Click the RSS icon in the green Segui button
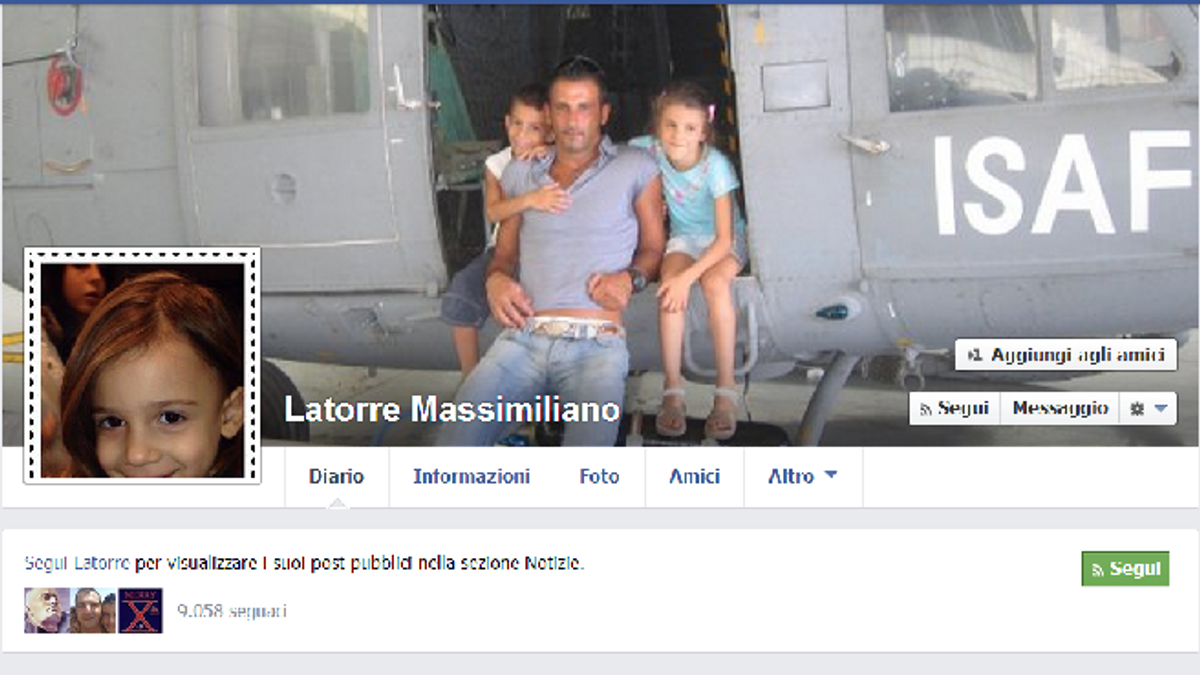The image size is (1200, 675). 1098,570
